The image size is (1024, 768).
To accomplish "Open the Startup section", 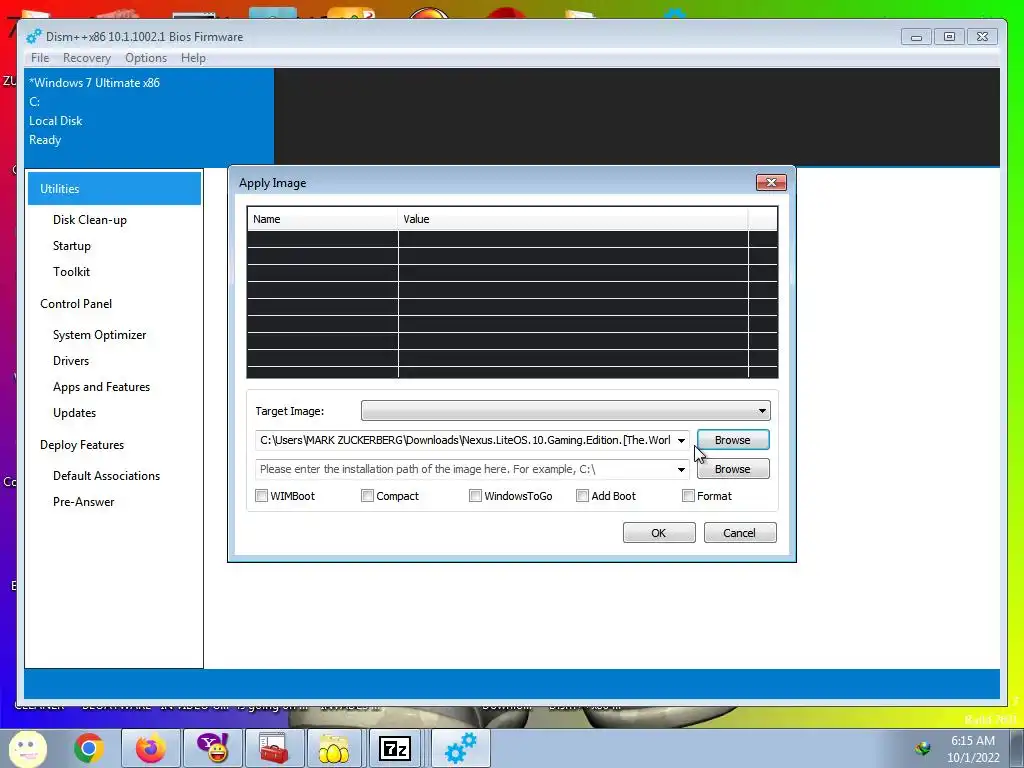I will coord(72,246).
